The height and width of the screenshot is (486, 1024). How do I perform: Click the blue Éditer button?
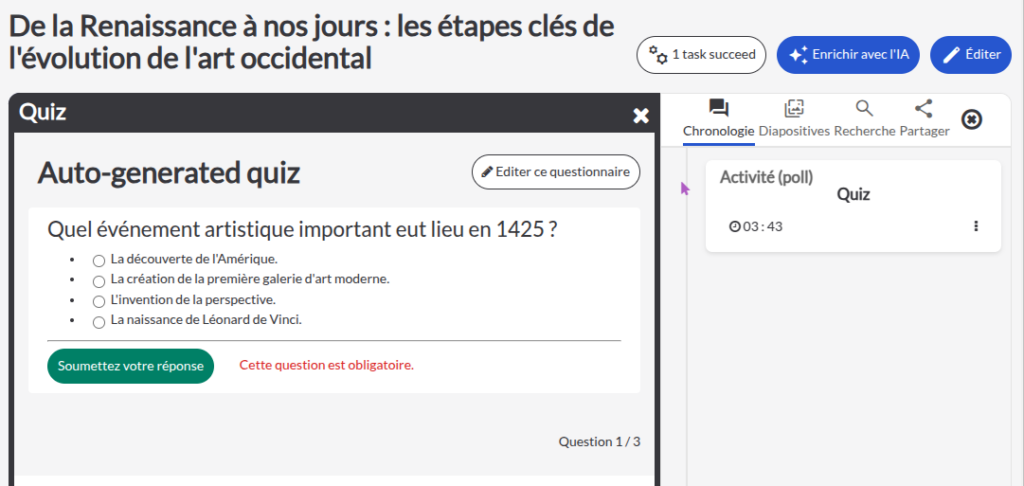coord(970,55)
